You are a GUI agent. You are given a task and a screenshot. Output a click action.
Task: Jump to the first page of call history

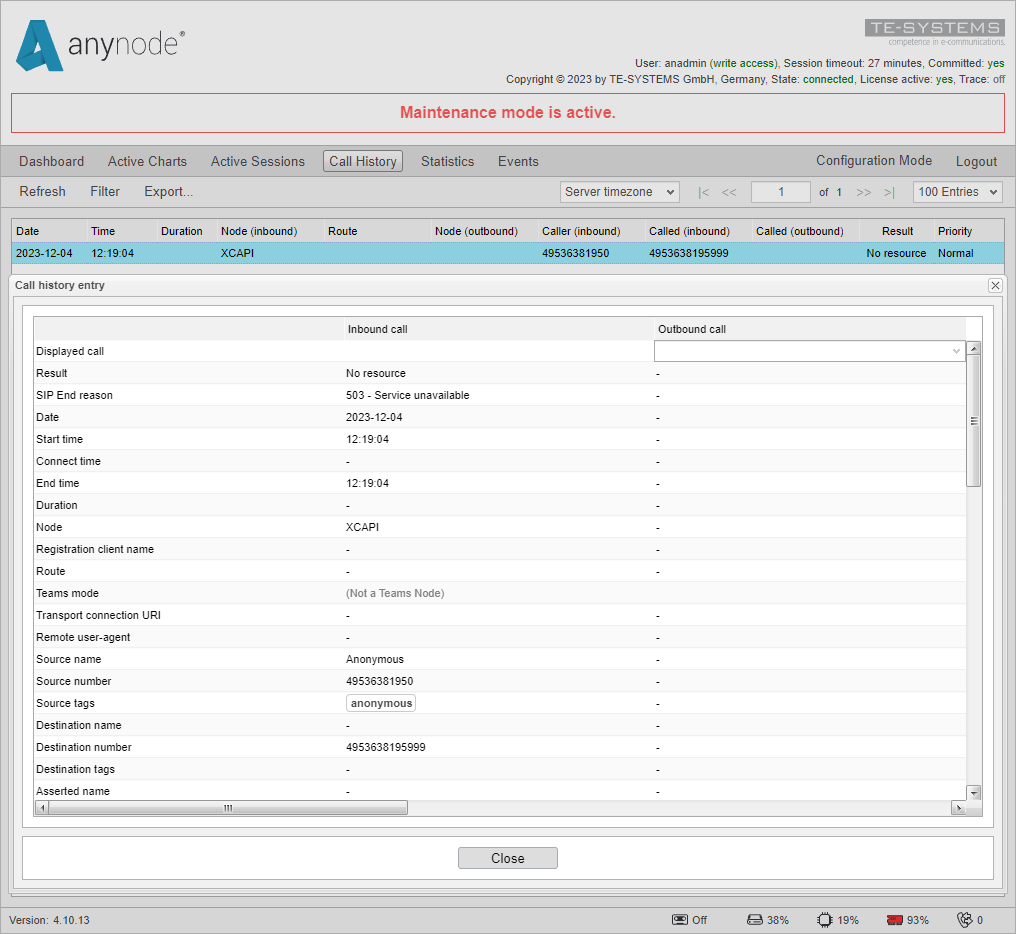pyautogui.click(x=703, y=192)
